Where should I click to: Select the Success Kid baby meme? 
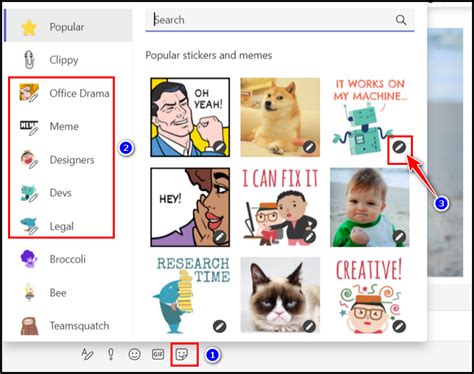click(x=370, y=207)
